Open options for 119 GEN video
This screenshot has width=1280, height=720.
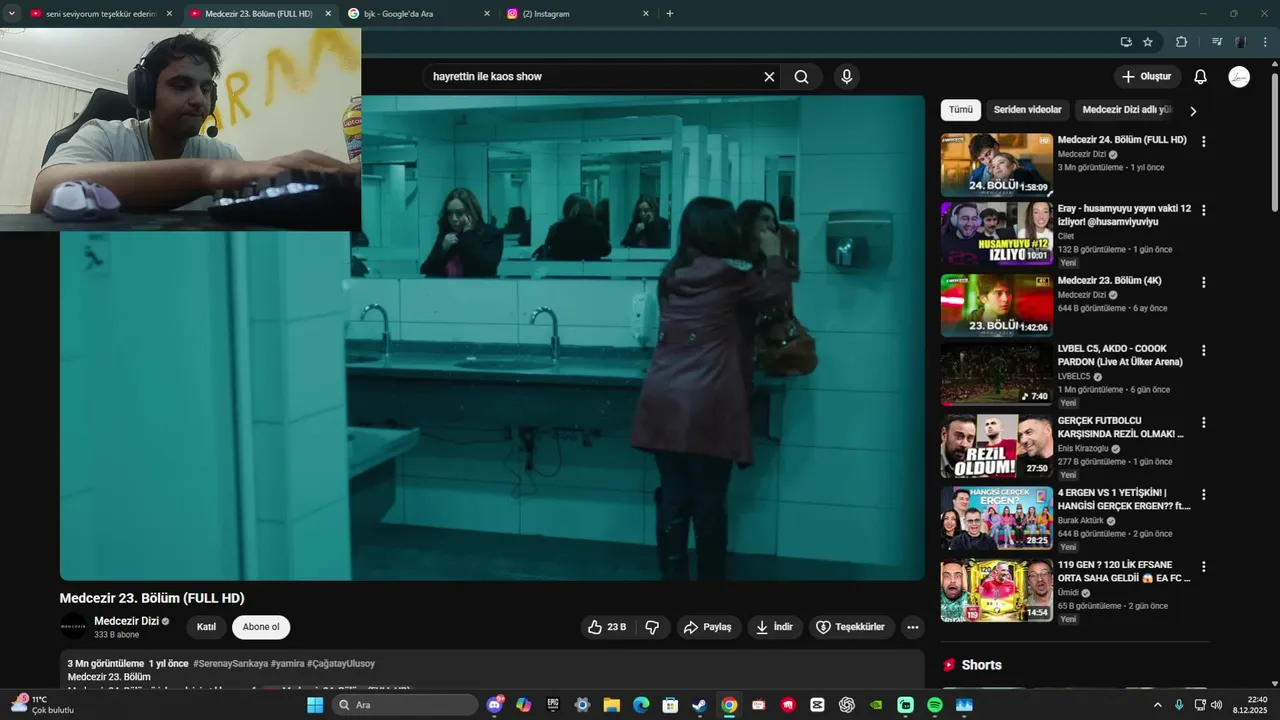pyautogui.click(x=1203, y=566)
